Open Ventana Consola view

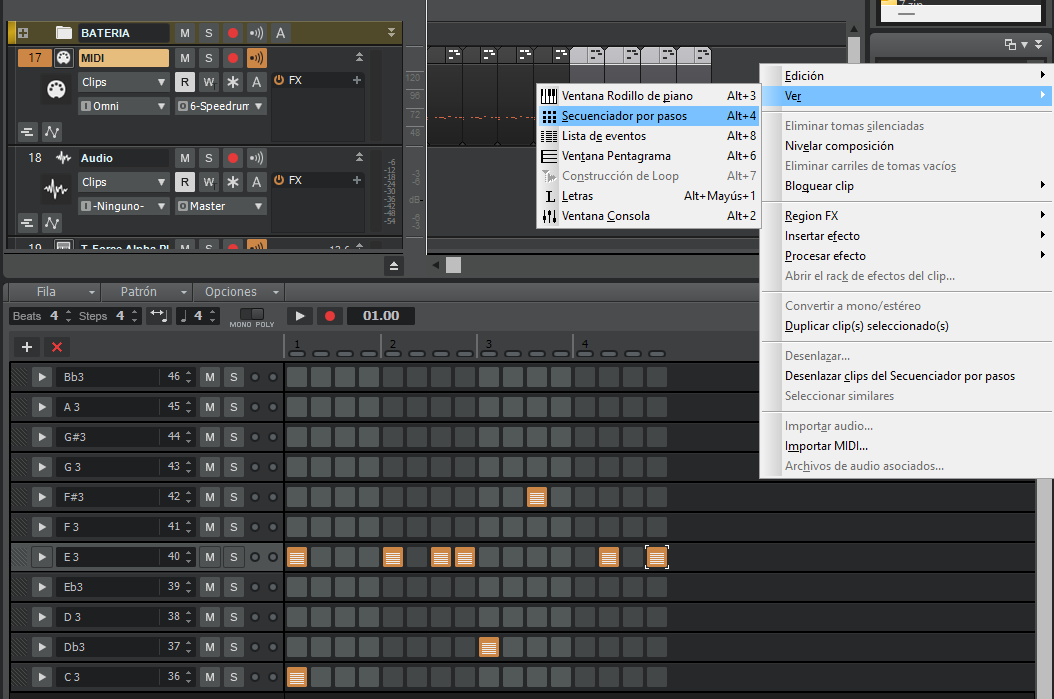(x=649, y=216)
